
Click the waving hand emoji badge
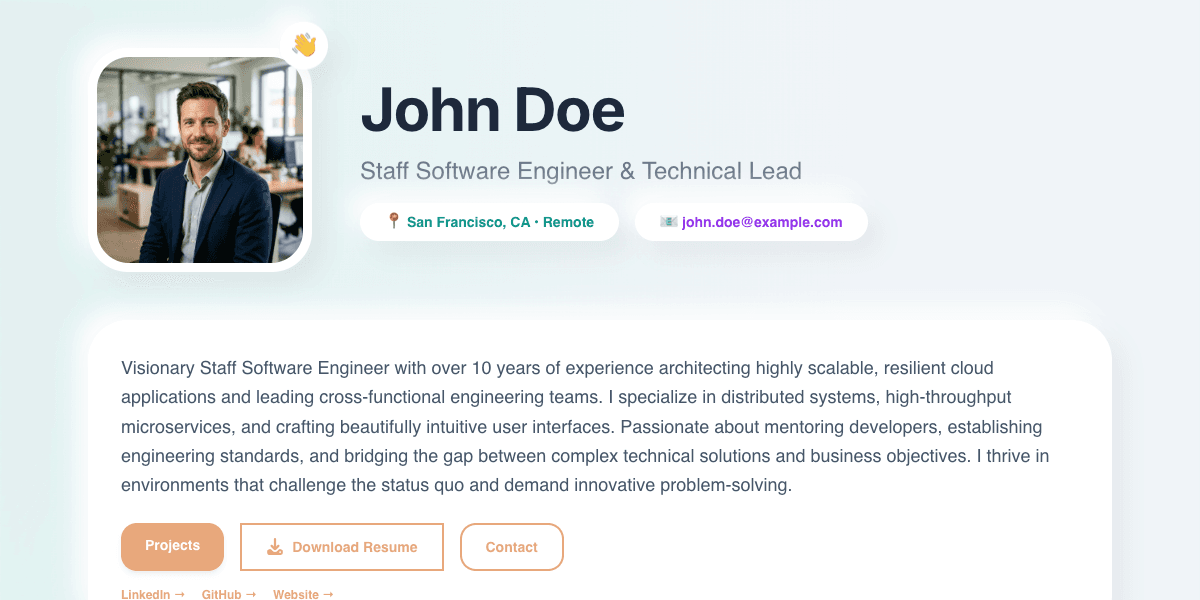[x=304, y=45]
